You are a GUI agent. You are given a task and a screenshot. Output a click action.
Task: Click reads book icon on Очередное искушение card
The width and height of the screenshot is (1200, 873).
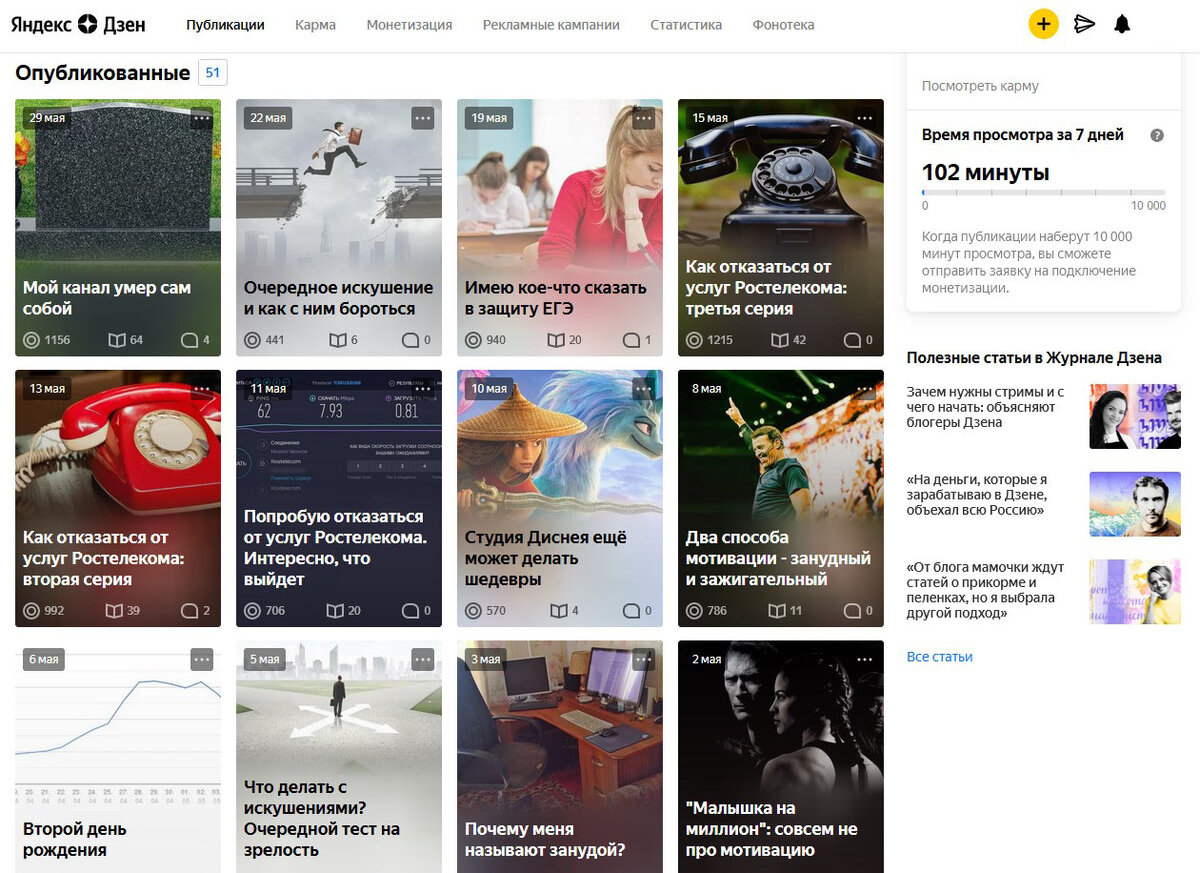click(337, 340)
